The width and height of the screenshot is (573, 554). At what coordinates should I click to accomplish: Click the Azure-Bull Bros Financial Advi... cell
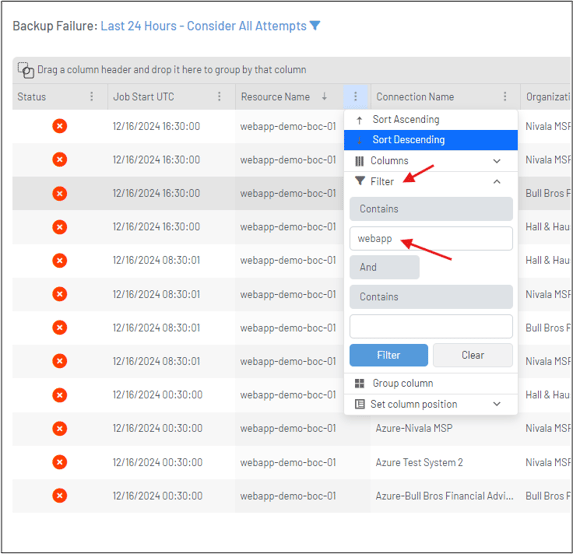[444, 496]
